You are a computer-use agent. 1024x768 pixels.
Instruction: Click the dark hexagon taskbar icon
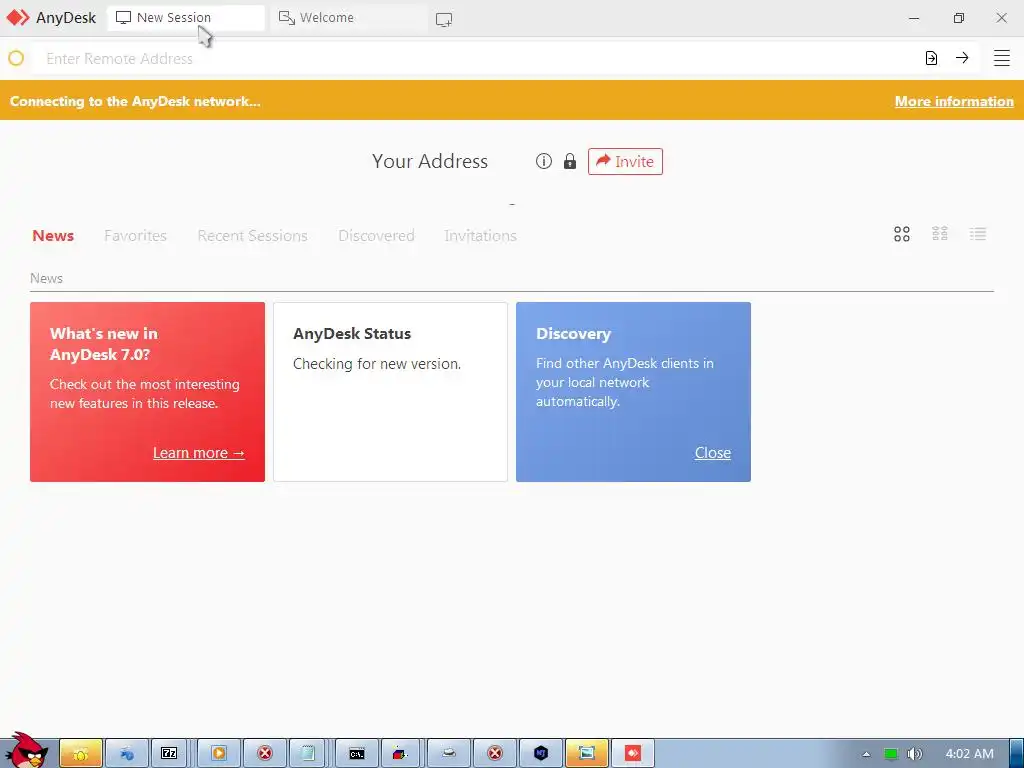[x=541, y=754]
